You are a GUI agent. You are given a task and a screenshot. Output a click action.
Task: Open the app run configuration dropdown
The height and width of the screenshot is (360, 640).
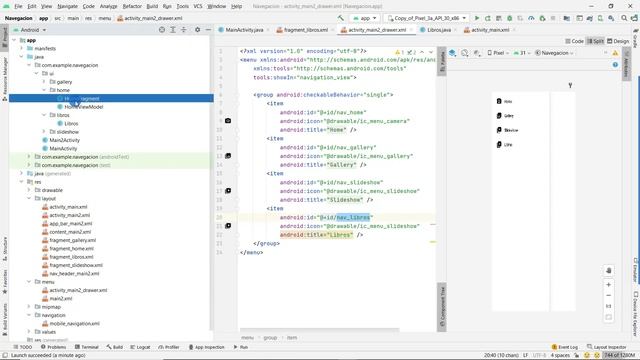(364, 18)
